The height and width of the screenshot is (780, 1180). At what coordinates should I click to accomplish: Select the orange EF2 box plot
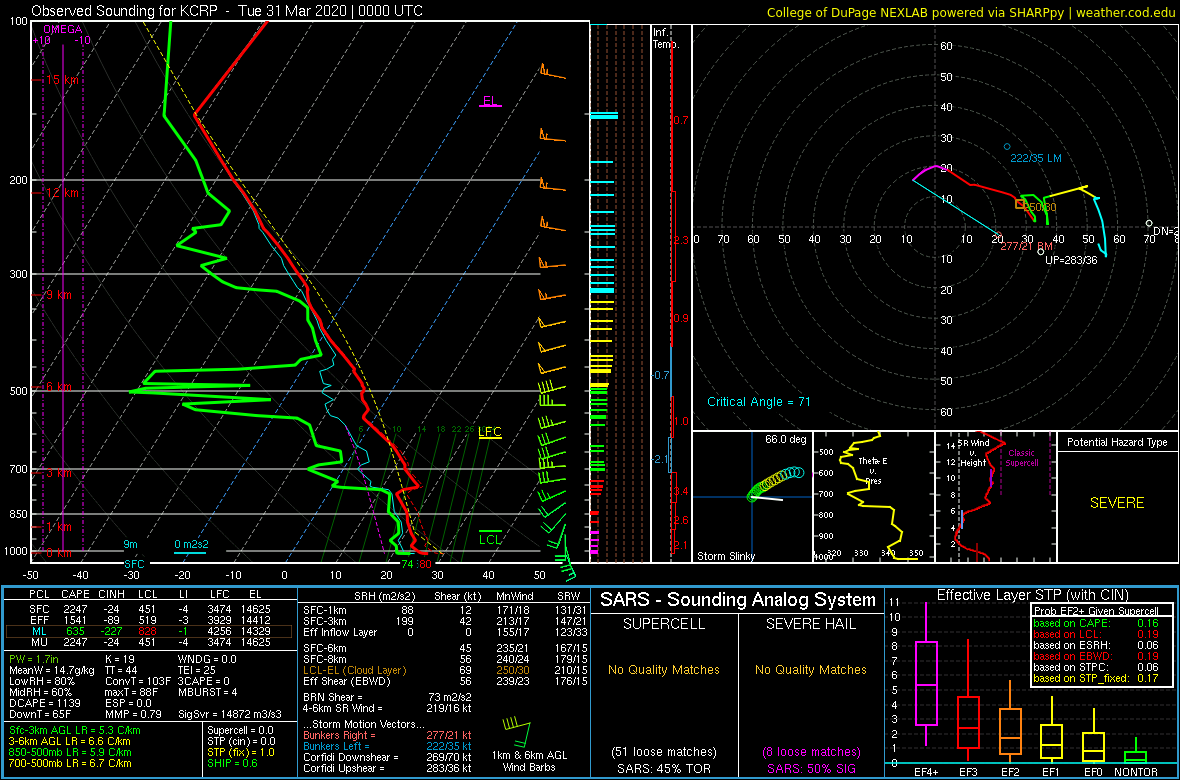[x=1010, y=720]
